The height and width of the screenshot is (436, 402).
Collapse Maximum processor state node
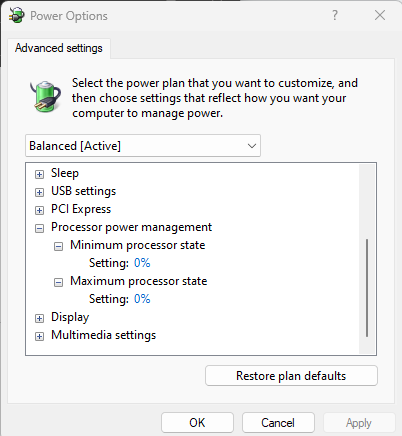[x=58, y=282]
